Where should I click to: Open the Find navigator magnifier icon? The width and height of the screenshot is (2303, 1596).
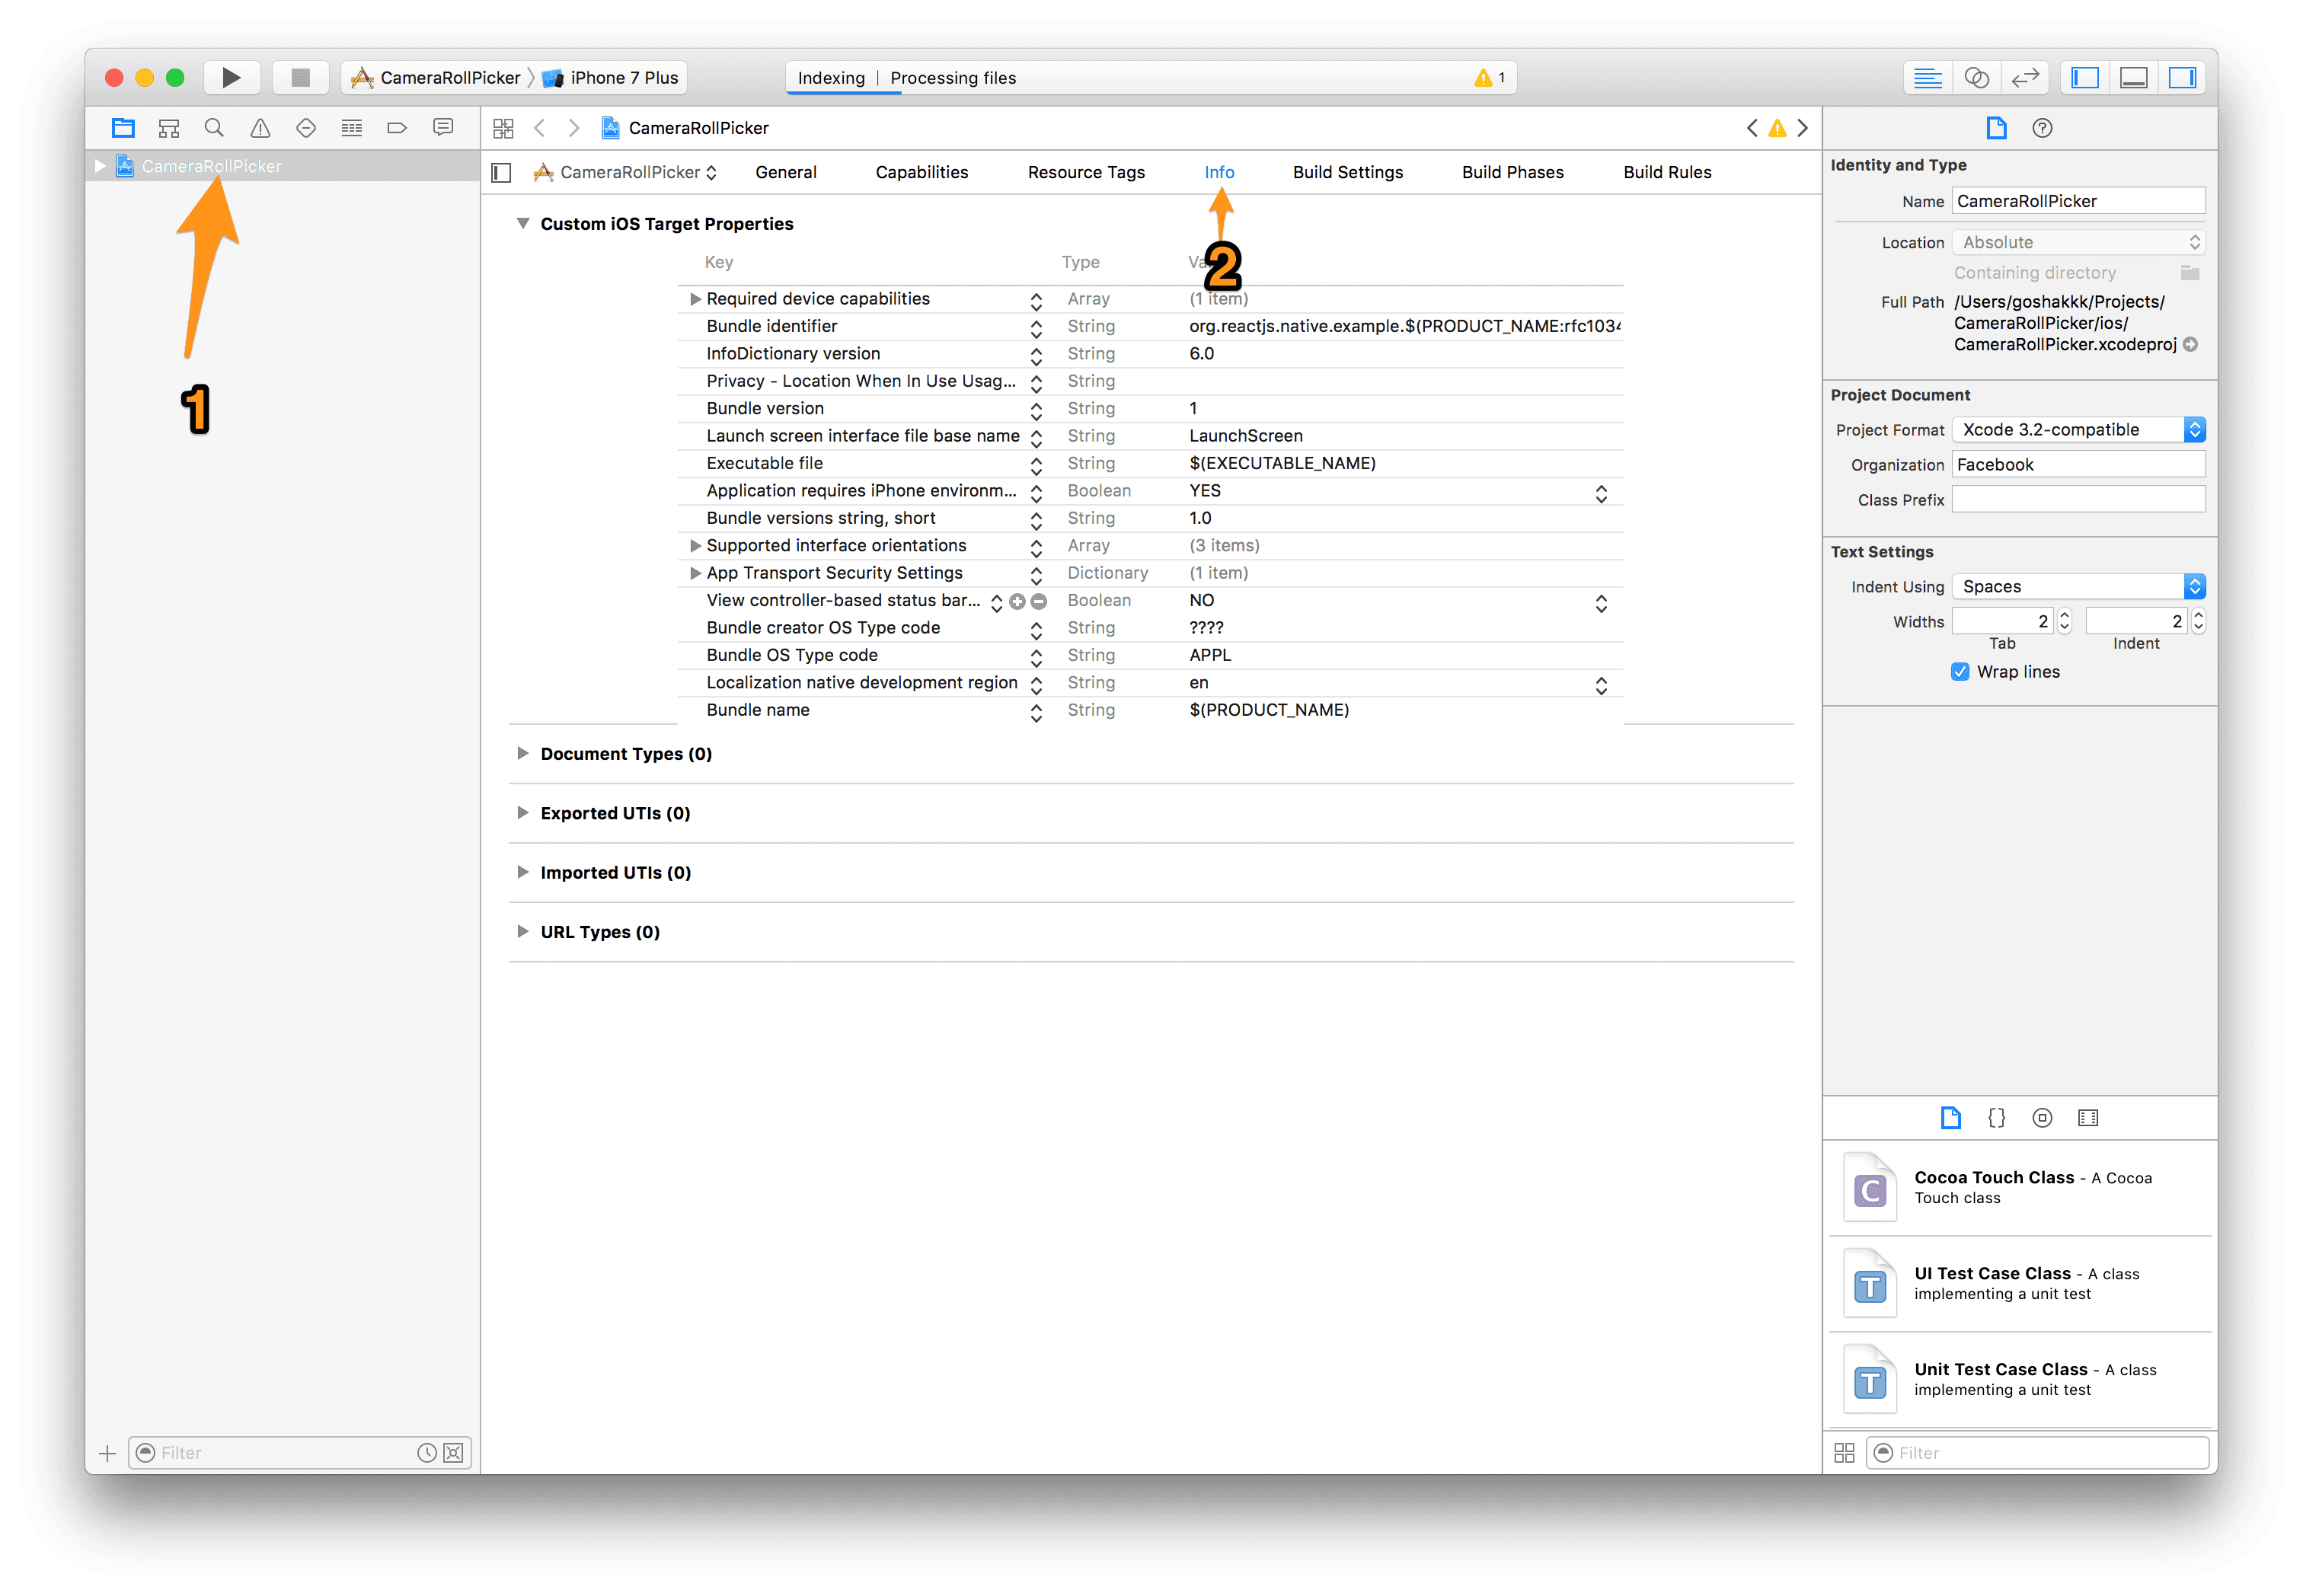214,128
